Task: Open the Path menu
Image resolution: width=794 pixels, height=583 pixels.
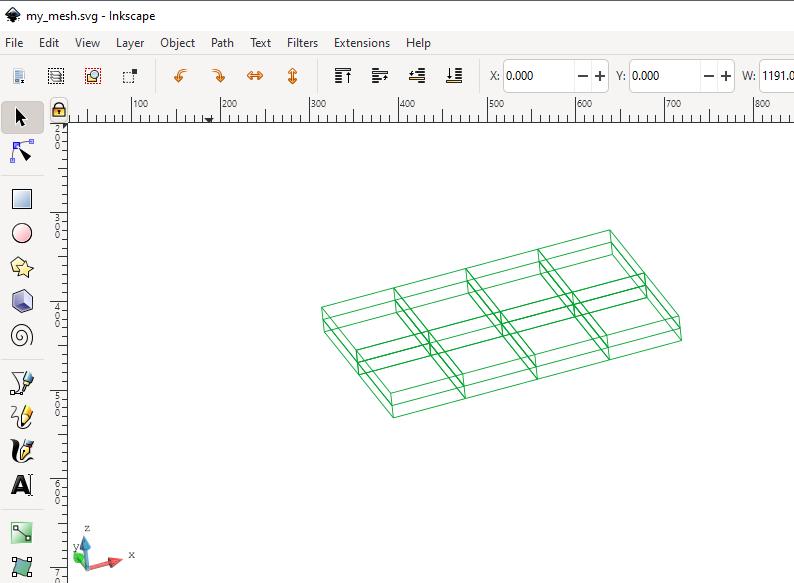Action: point(222,43)
